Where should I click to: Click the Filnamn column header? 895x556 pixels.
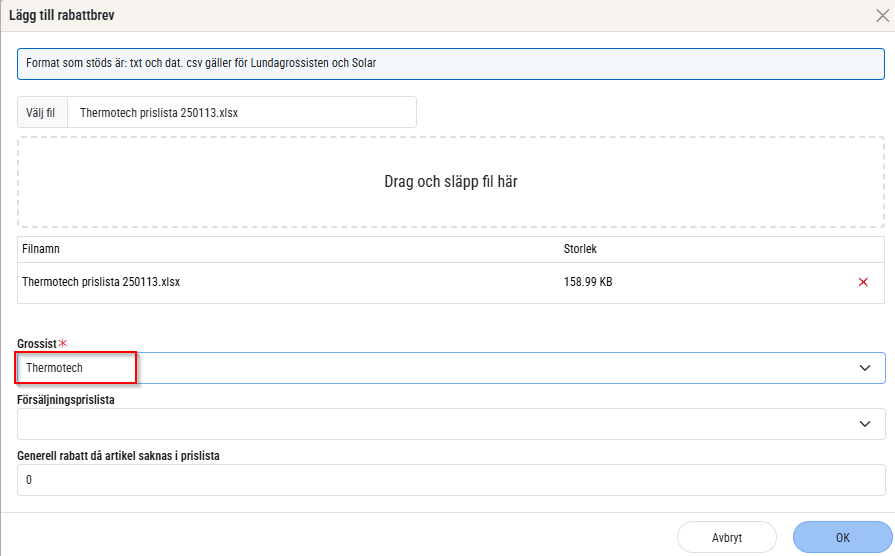pos(42,249)
